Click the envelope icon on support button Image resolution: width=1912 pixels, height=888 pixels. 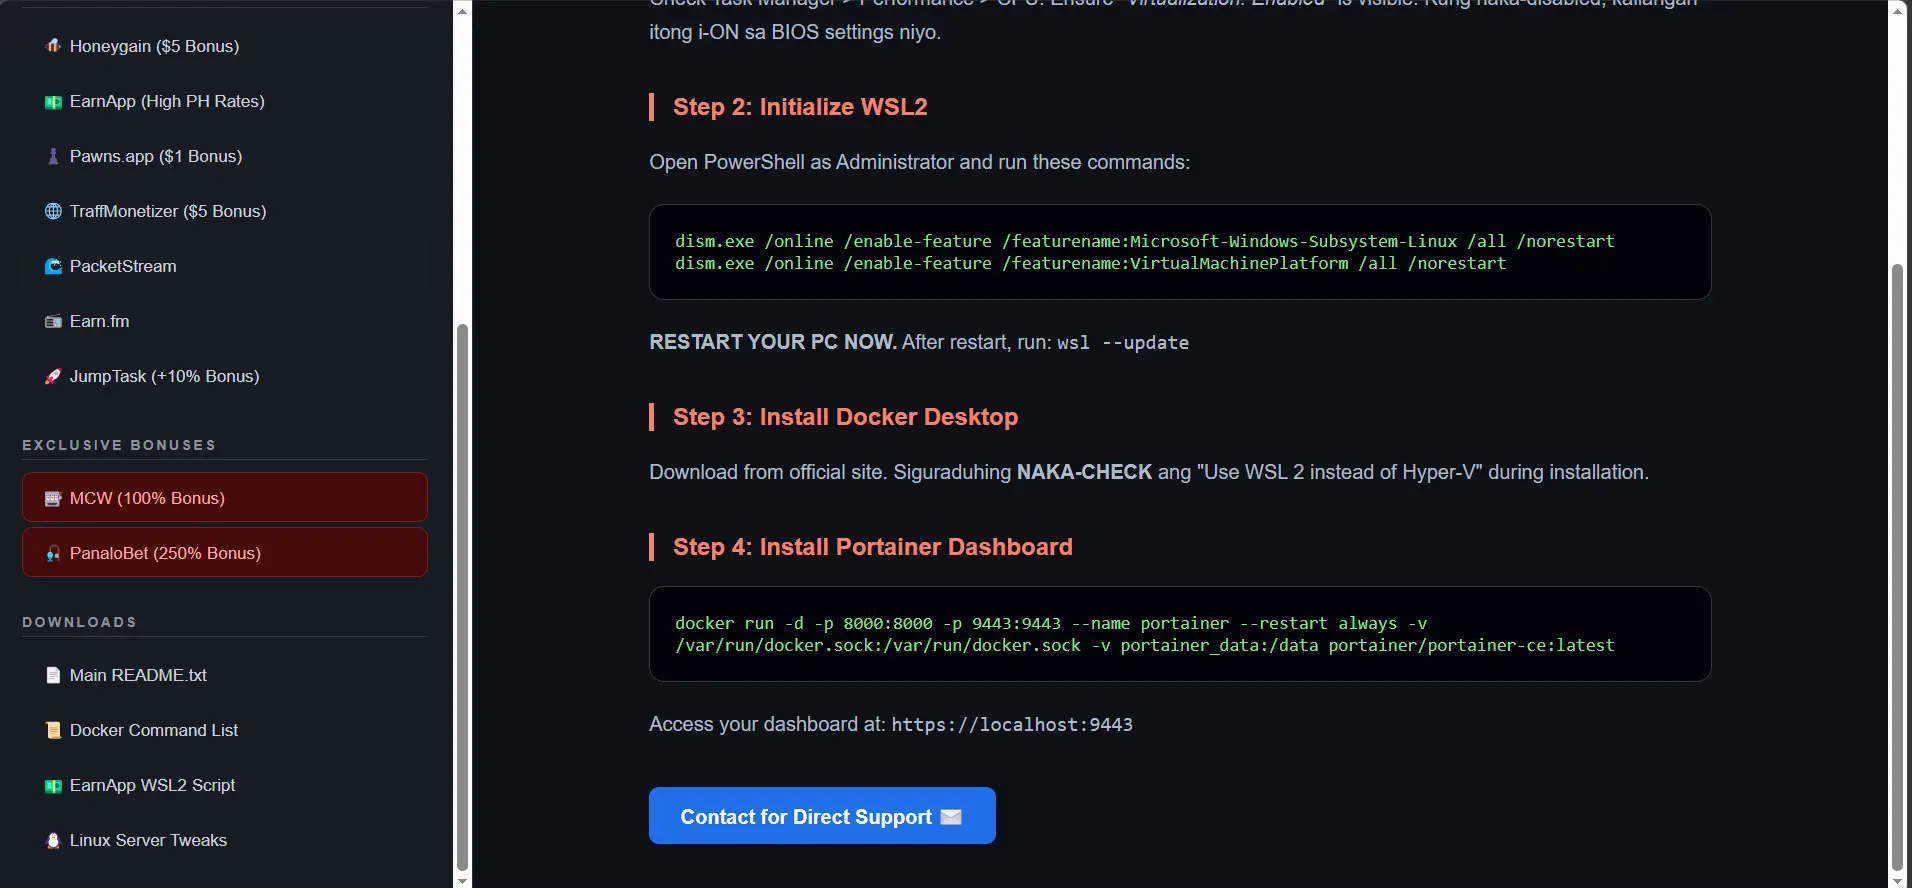point(951,817)
